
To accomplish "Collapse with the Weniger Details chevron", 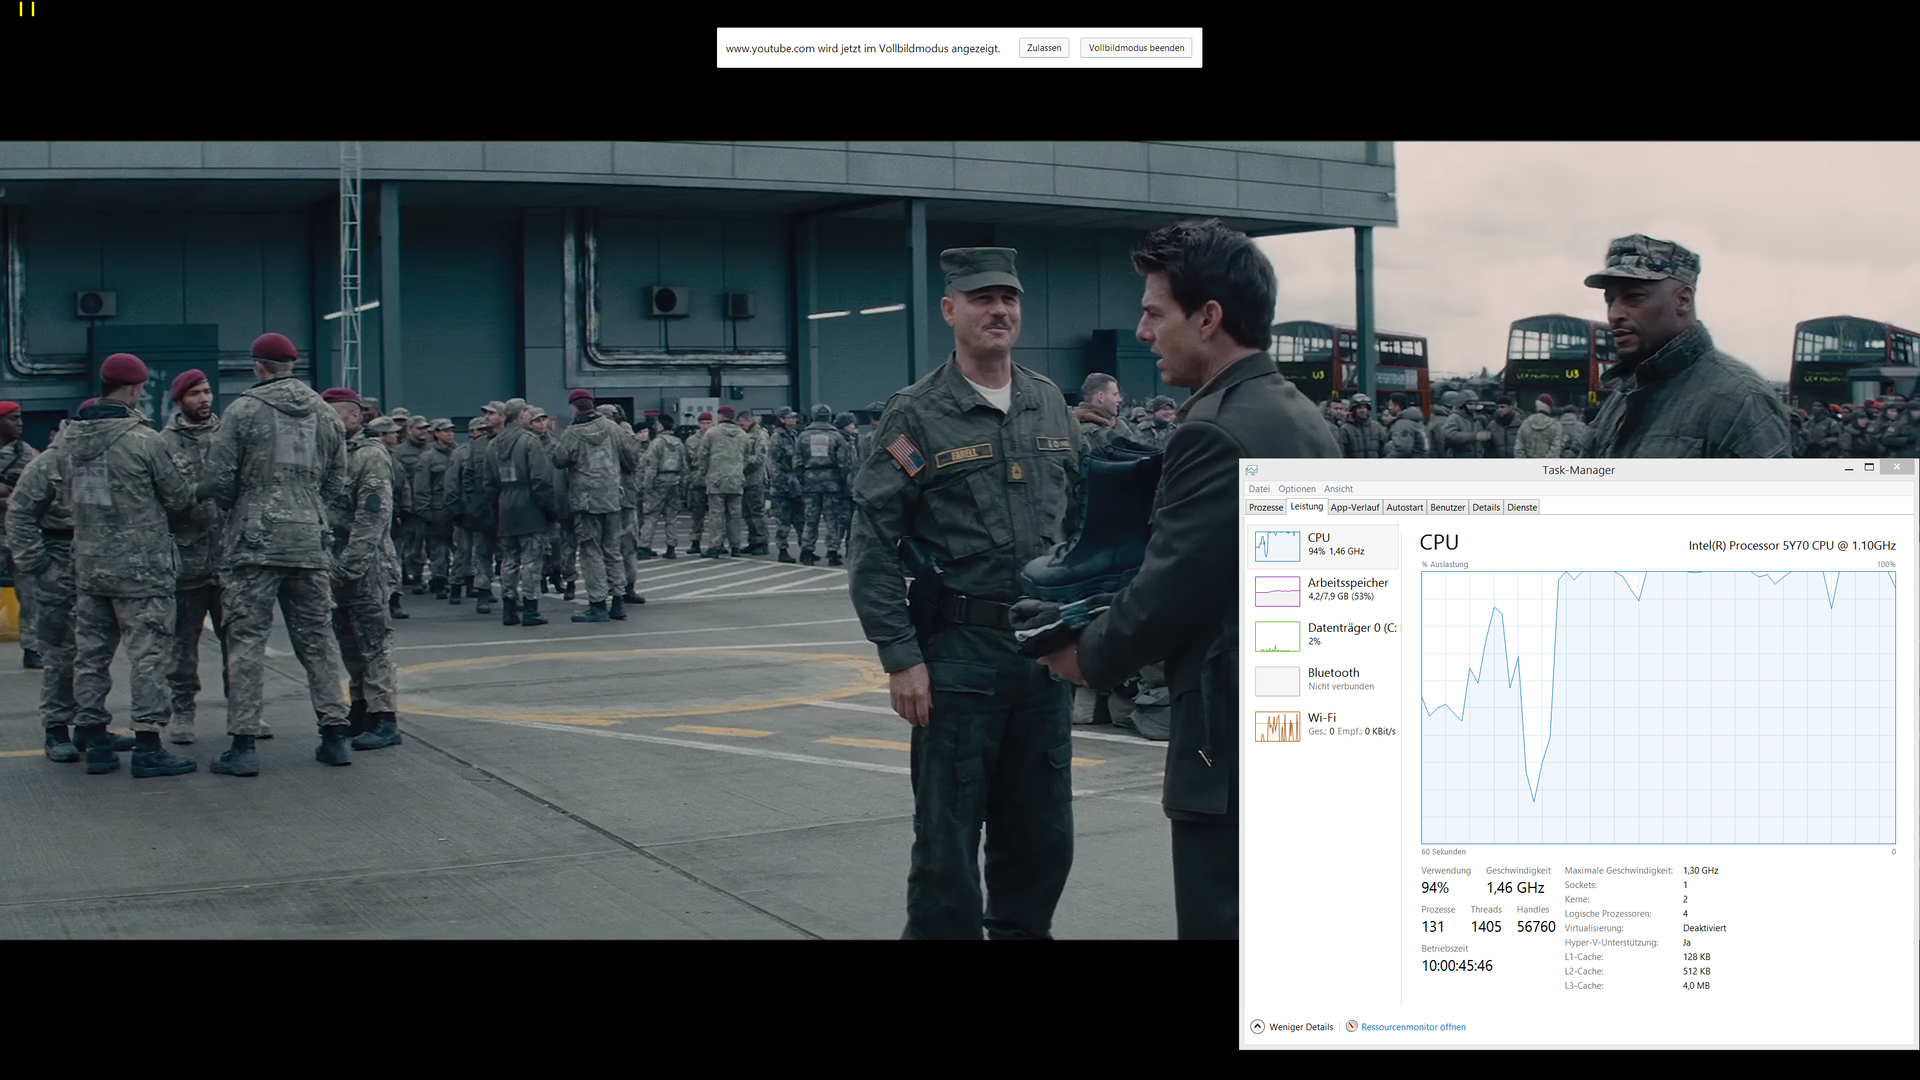I will (1257, 1027).
